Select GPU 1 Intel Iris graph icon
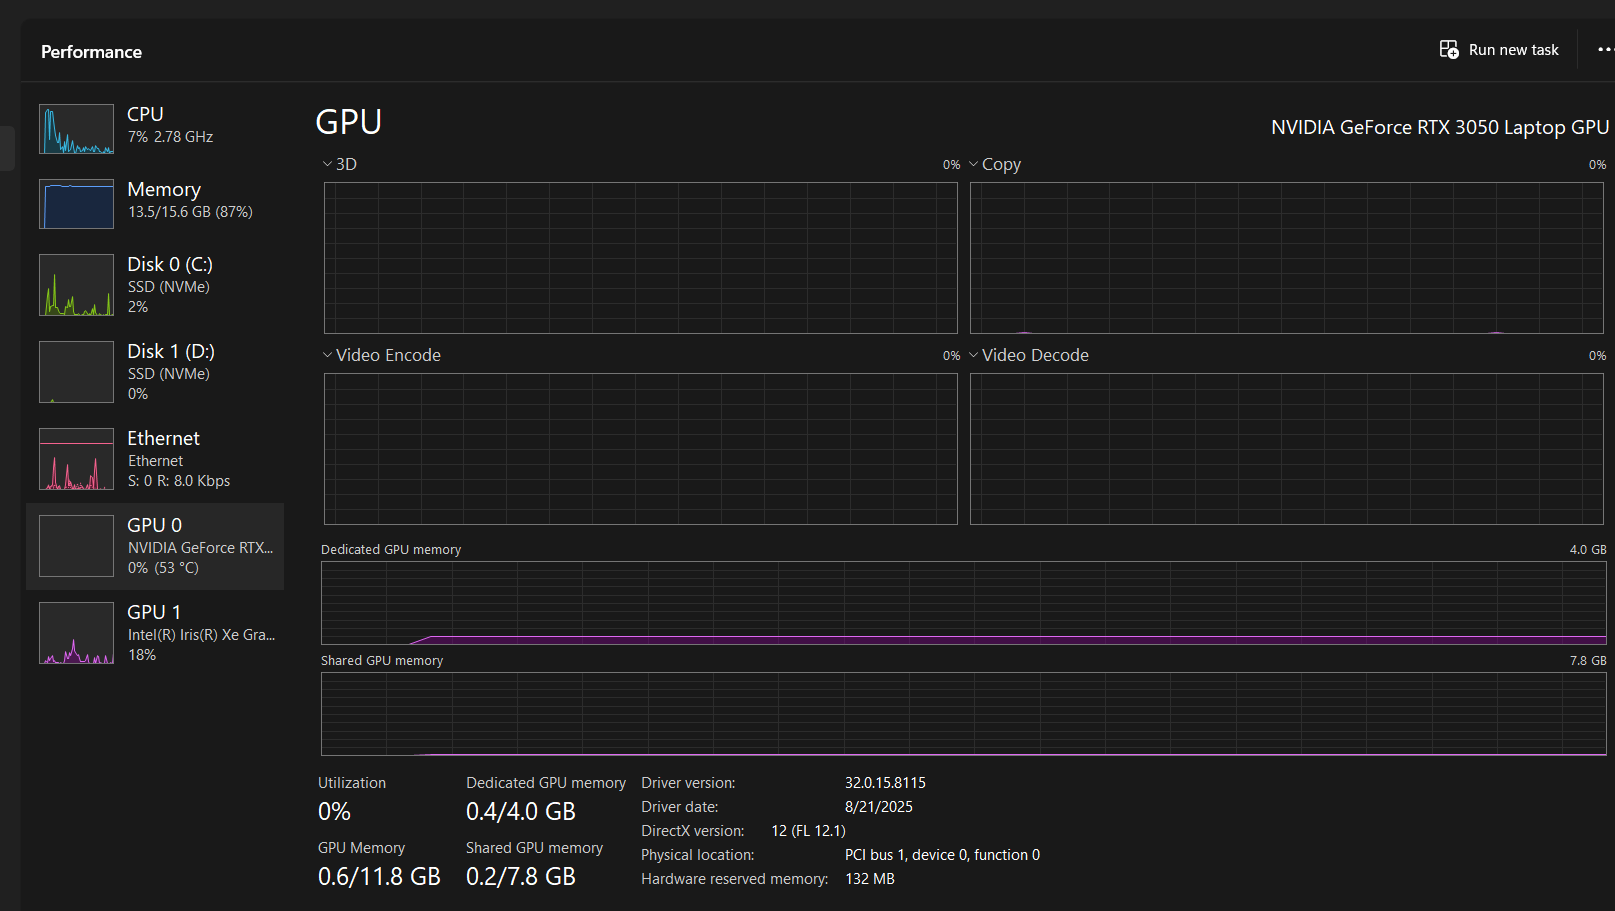 tap(76, 633)
